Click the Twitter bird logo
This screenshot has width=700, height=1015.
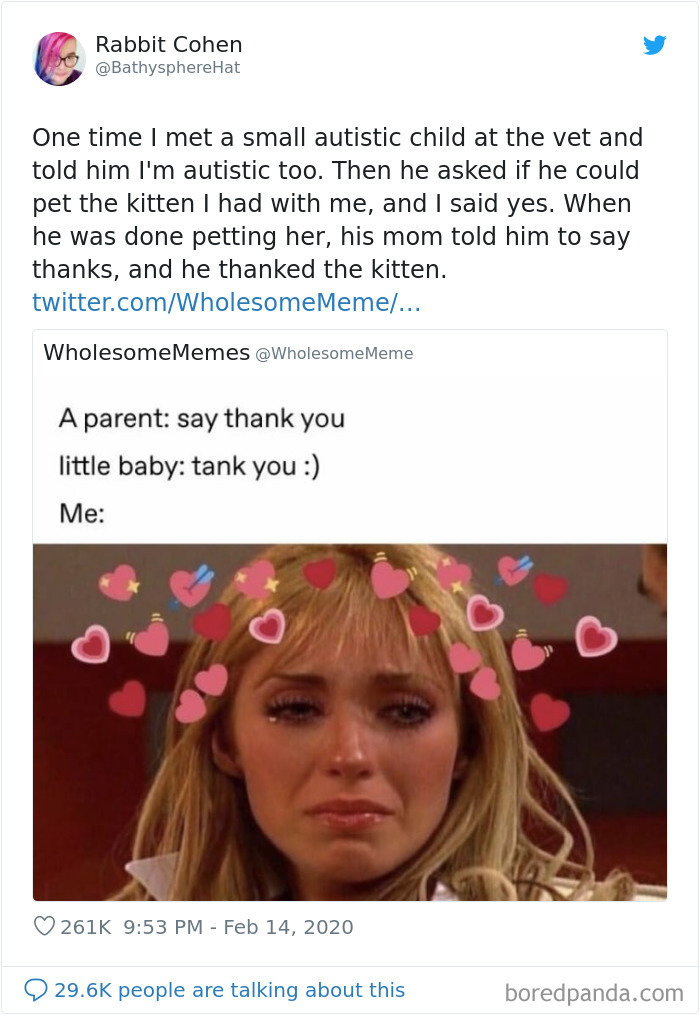tap(655, 46)
